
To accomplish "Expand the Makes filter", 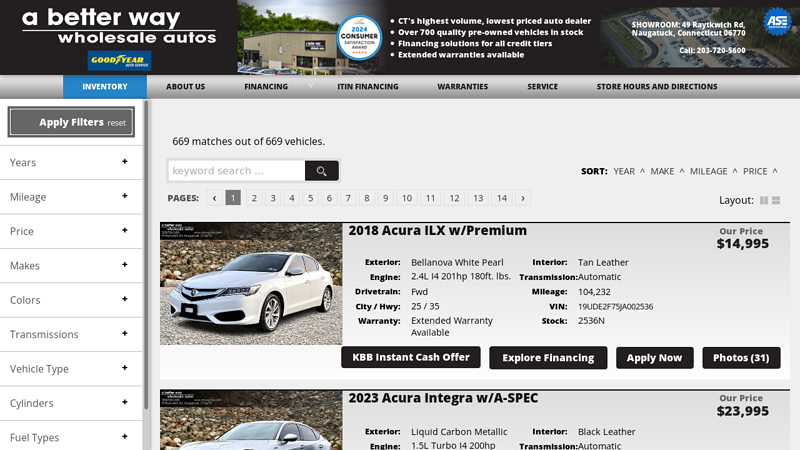I will click(x=71, y=266).
